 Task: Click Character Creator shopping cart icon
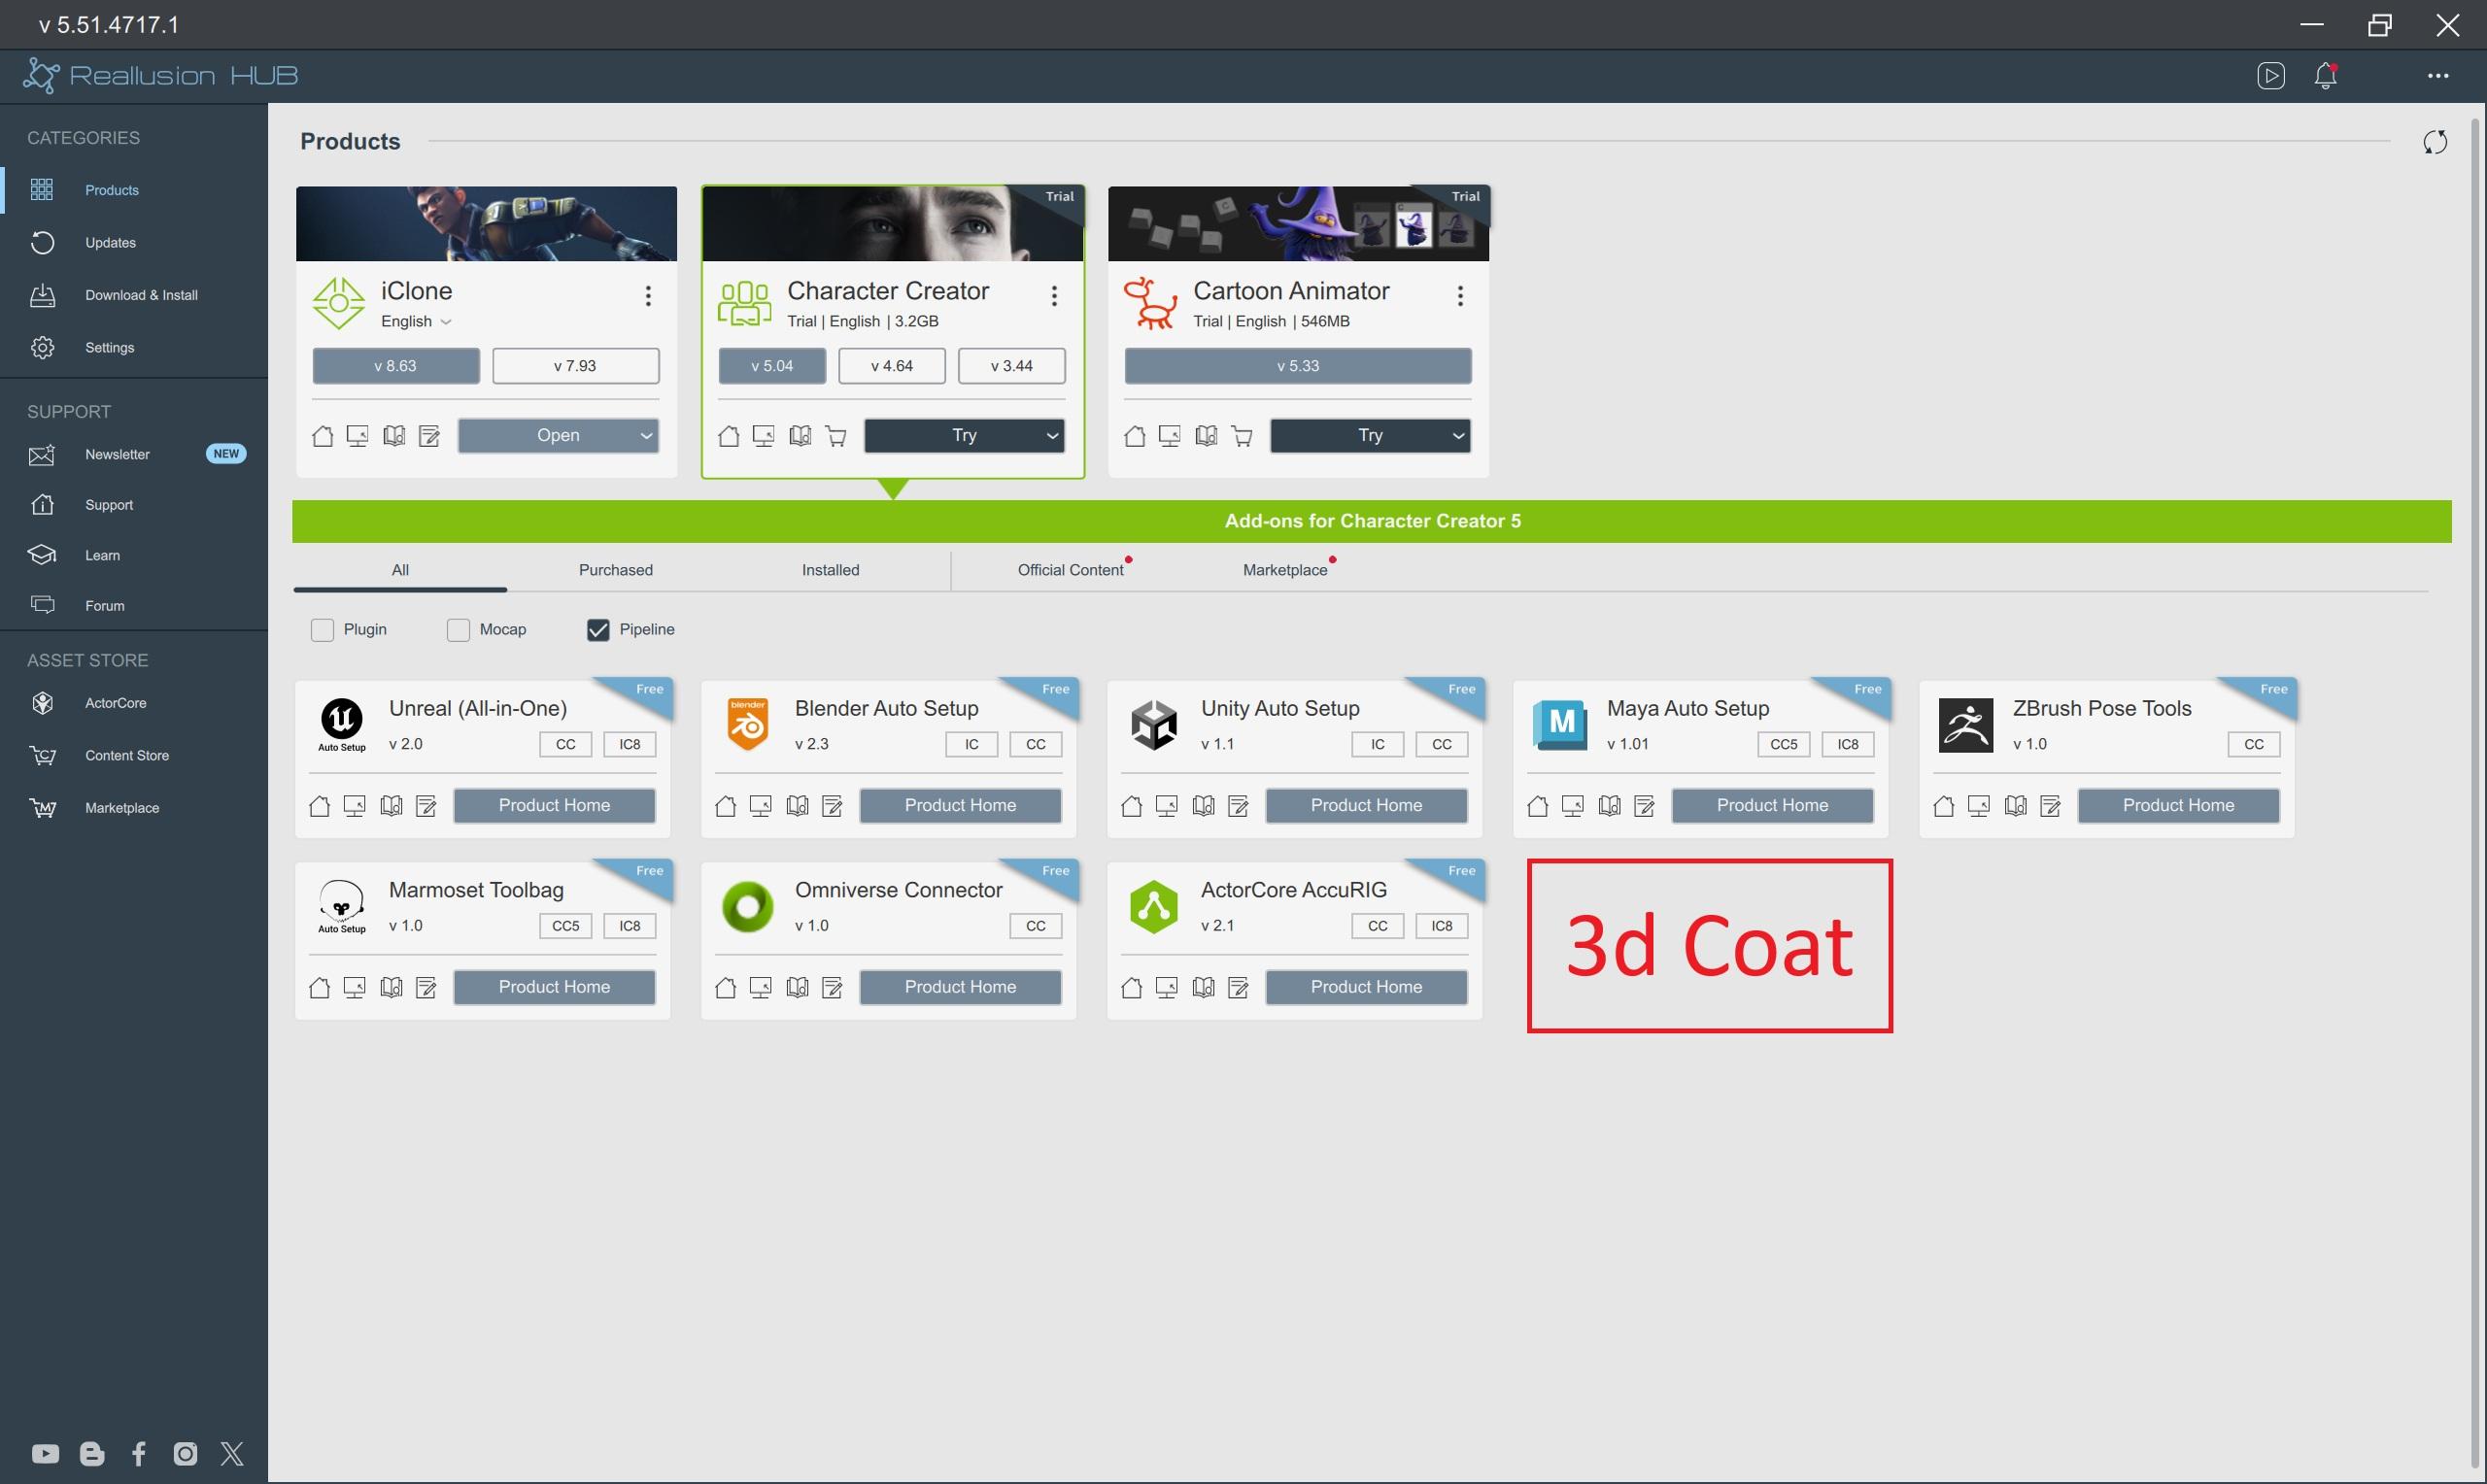[x=836, y=436]
